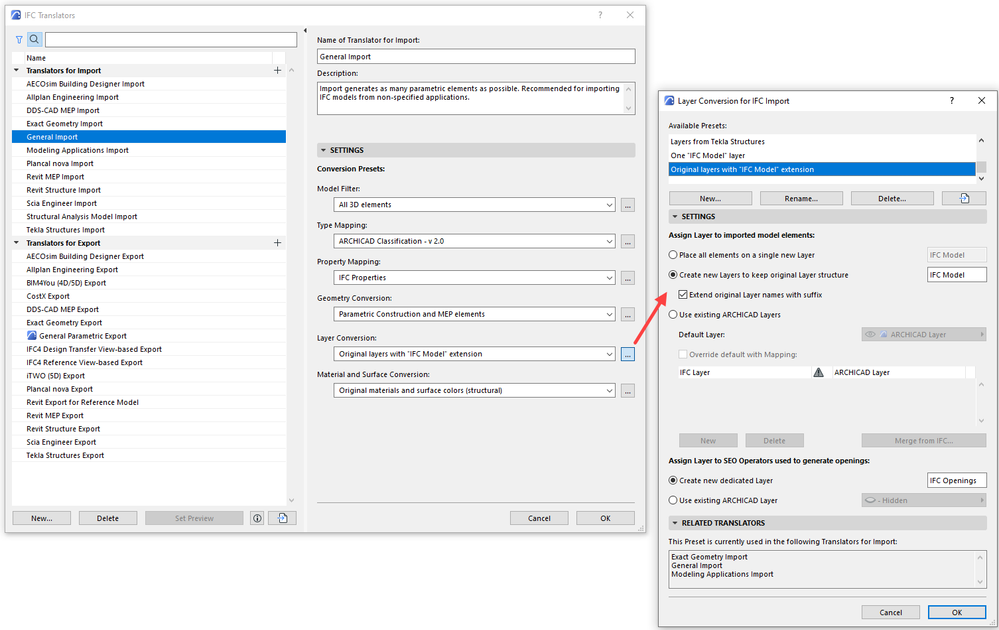
Task: Click Delete button in IFC Translators
Action: (108, 519)
